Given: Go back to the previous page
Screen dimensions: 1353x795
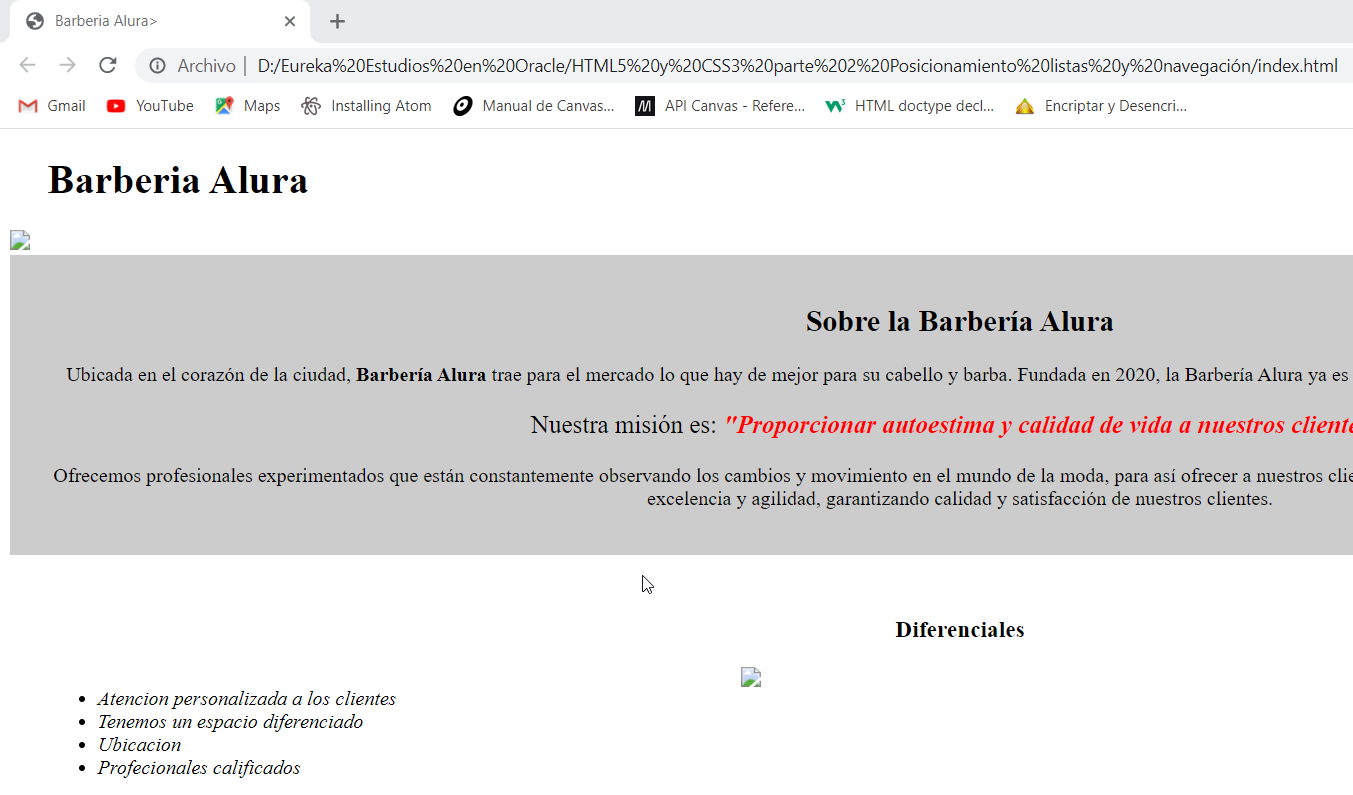Looking at the screenshot, I should point(27,66).
